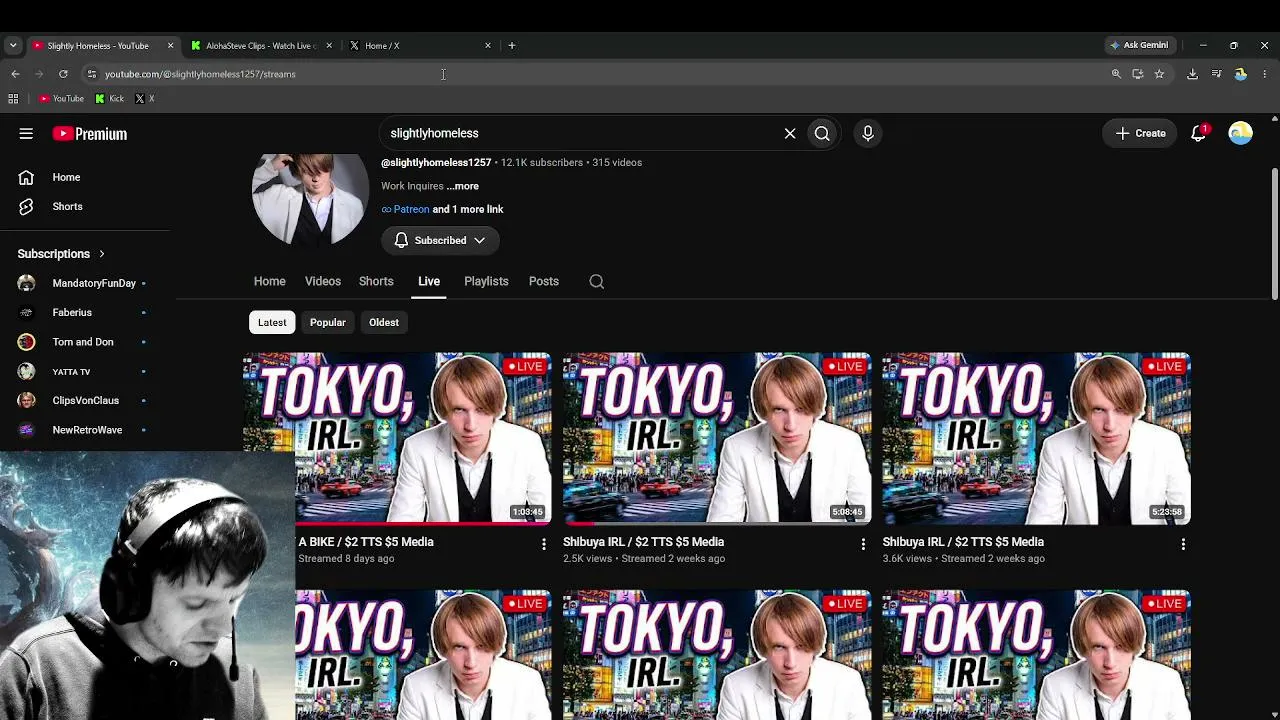Search within the channel using magnifier icon
The width and height of the screenshot is (1280, 720).
point(597,282)
